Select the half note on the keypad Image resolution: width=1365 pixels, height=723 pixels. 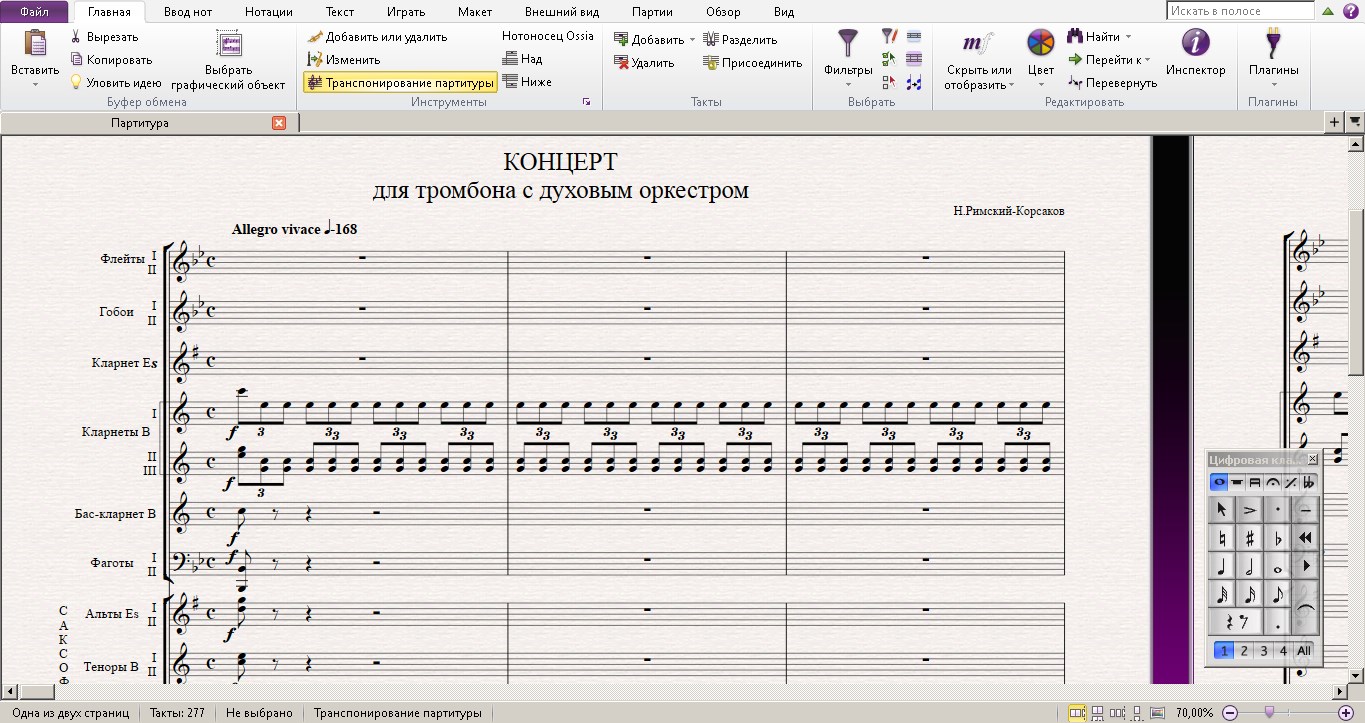click(x=1249, y=566)
